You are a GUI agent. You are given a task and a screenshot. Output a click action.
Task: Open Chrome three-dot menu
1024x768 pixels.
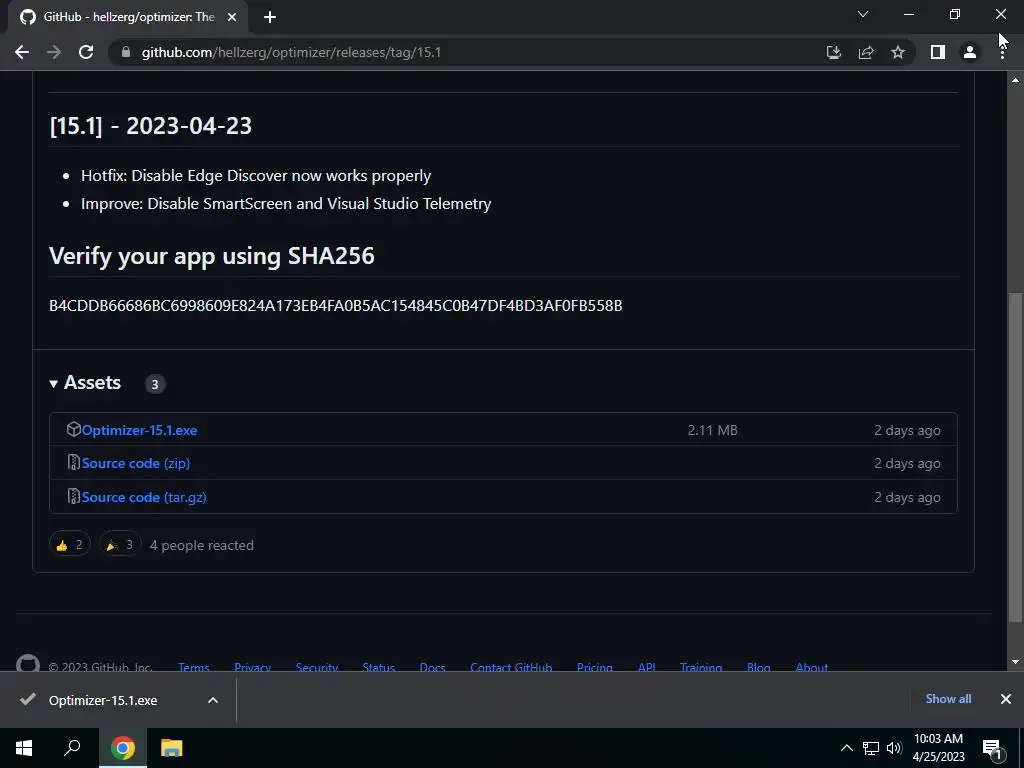point(1002,52)
